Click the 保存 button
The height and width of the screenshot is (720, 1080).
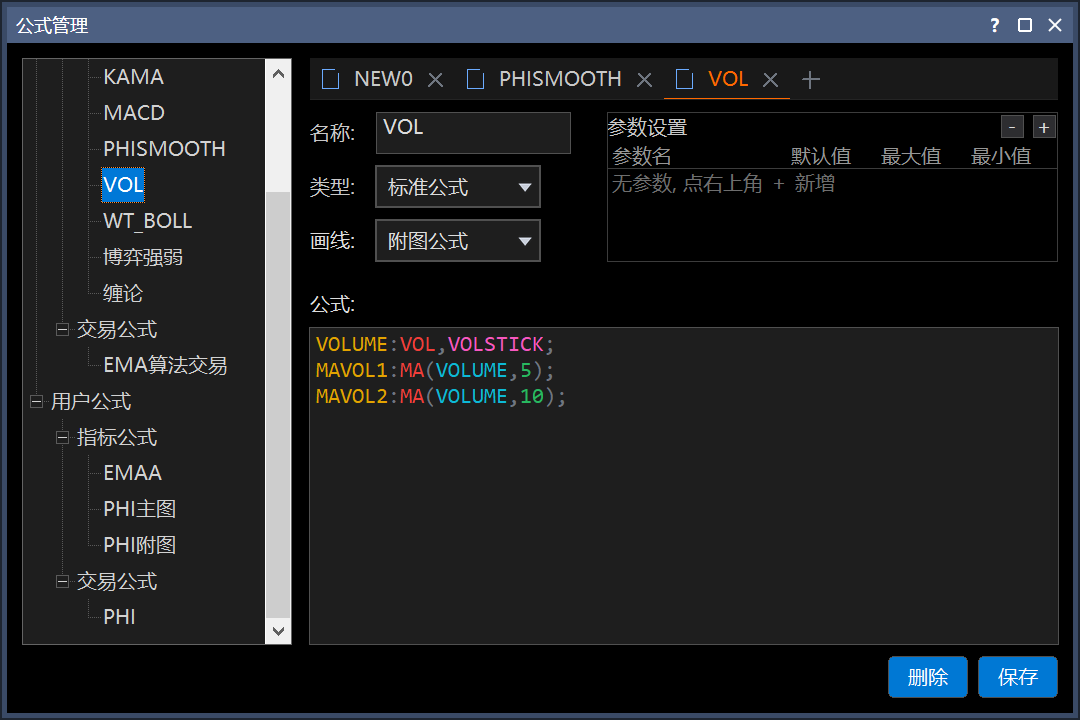tap(1018, 677)
